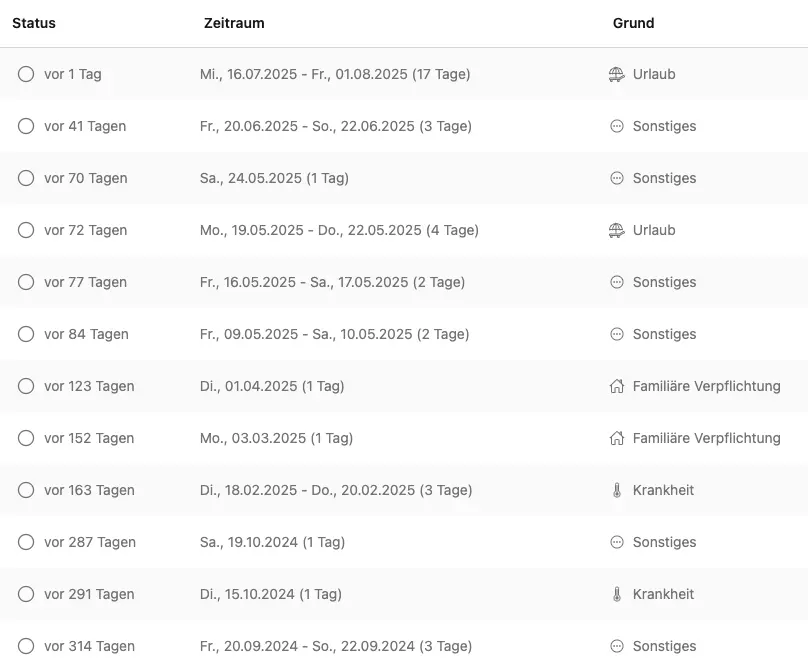The height and width of the screenshot is (672, 808).
Task: Click the Sonstiges icon for 20.06.2025 entry
Action: [616, 126]
